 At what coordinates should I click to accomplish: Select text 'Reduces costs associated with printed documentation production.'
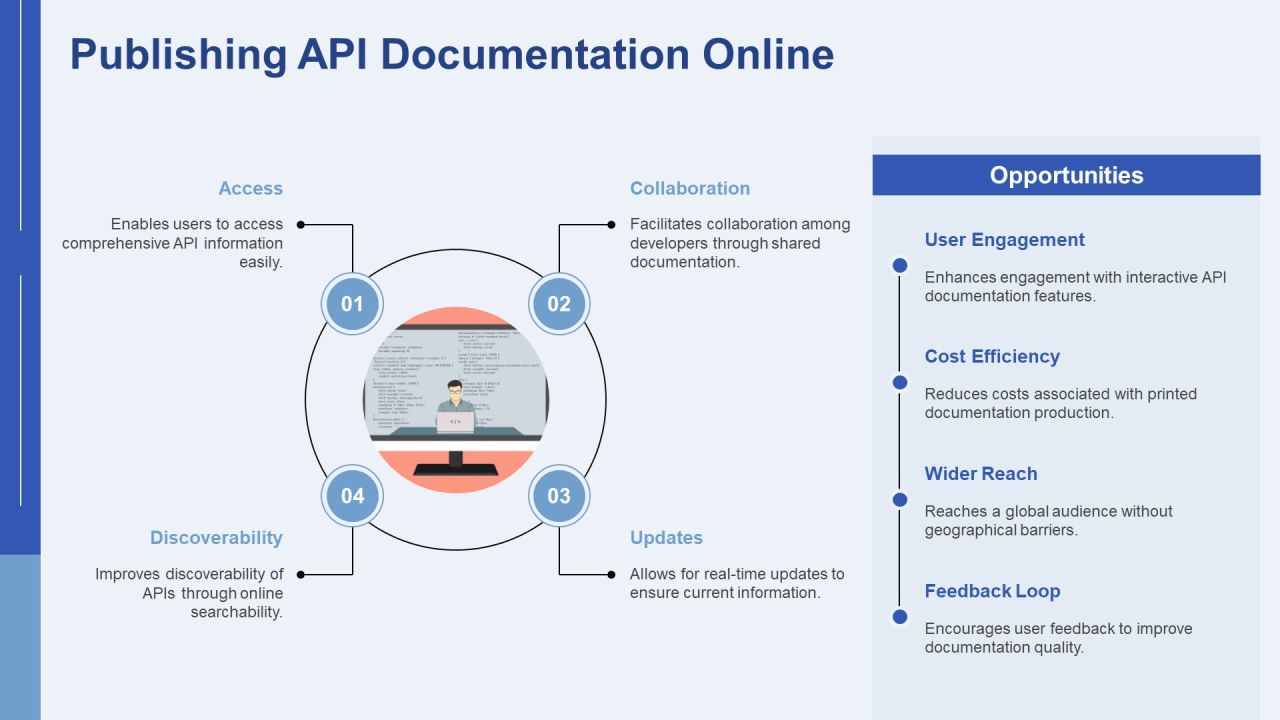pos(1061,403)
